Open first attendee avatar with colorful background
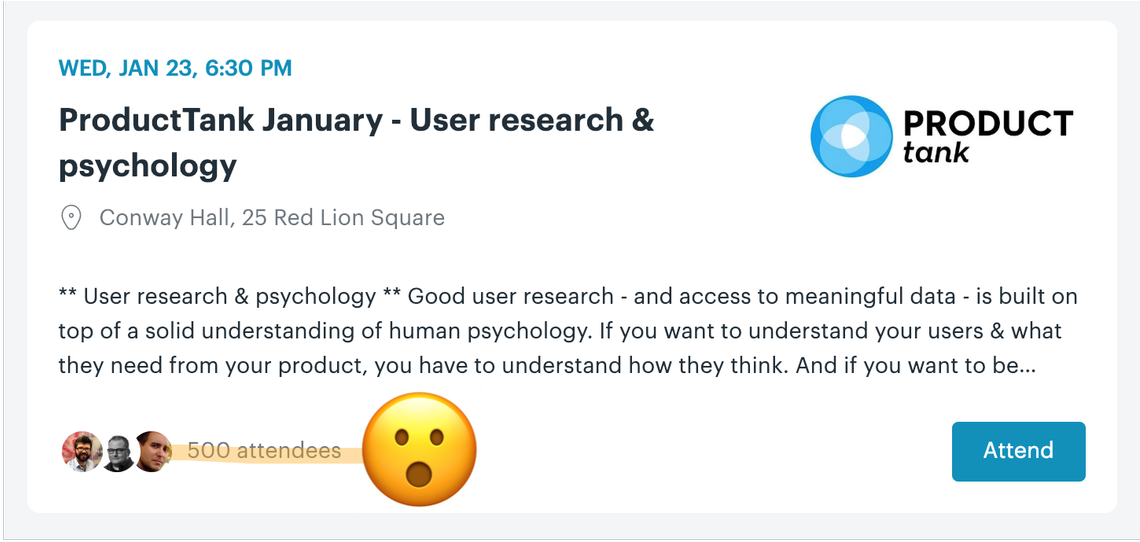This screenshot has height=542, width=1140. pyautogui.click(x=81, y=451)
